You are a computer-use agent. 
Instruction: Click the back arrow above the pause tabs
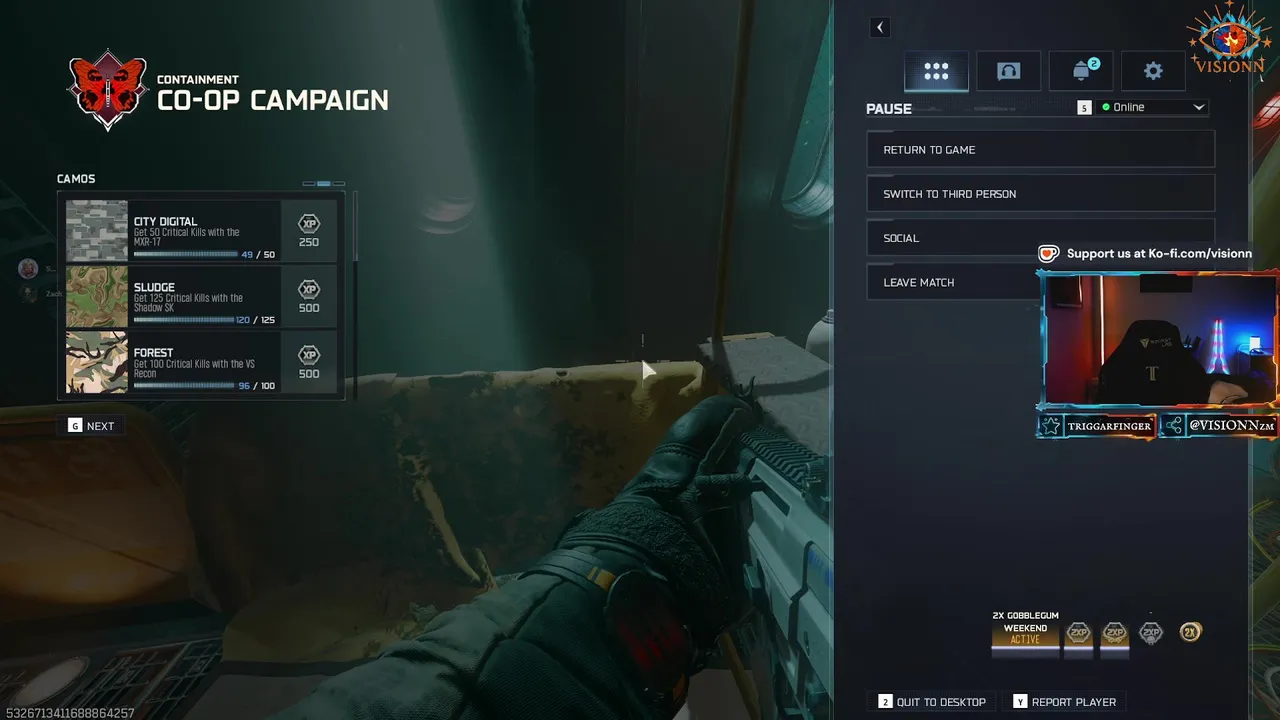click(879, 28)
